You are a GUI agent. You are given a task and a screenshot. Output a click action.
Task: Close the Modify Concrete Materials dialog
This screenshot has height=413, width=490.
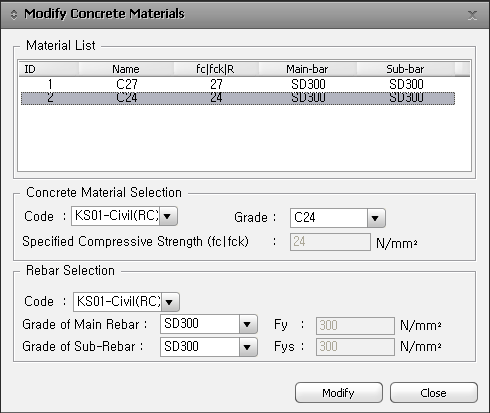pos(472,15)
